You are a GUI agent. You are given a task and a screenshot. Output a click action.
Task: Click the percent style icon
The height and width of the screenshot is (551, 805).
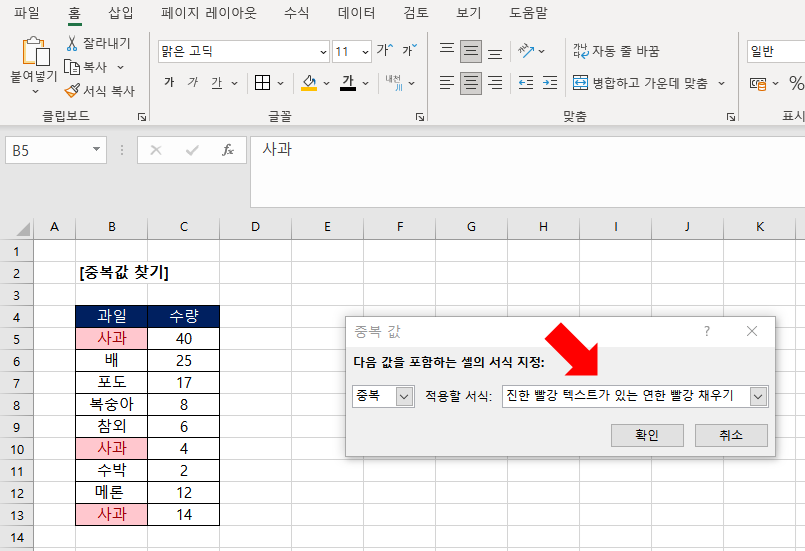(796, 83)
